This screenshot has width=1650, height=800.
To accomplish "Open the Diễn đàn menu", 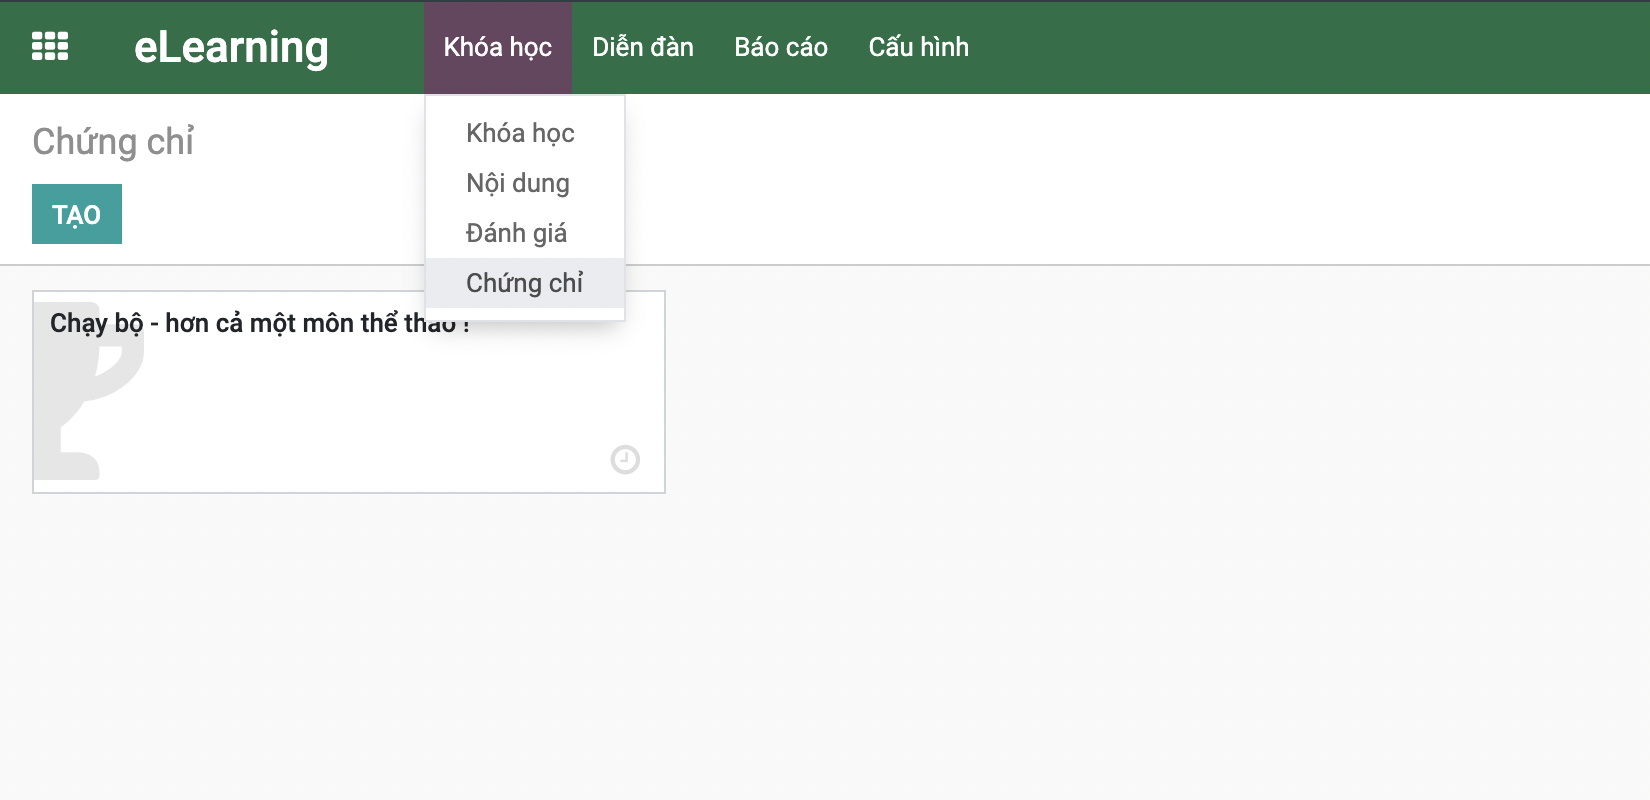I will coord(642,47).
